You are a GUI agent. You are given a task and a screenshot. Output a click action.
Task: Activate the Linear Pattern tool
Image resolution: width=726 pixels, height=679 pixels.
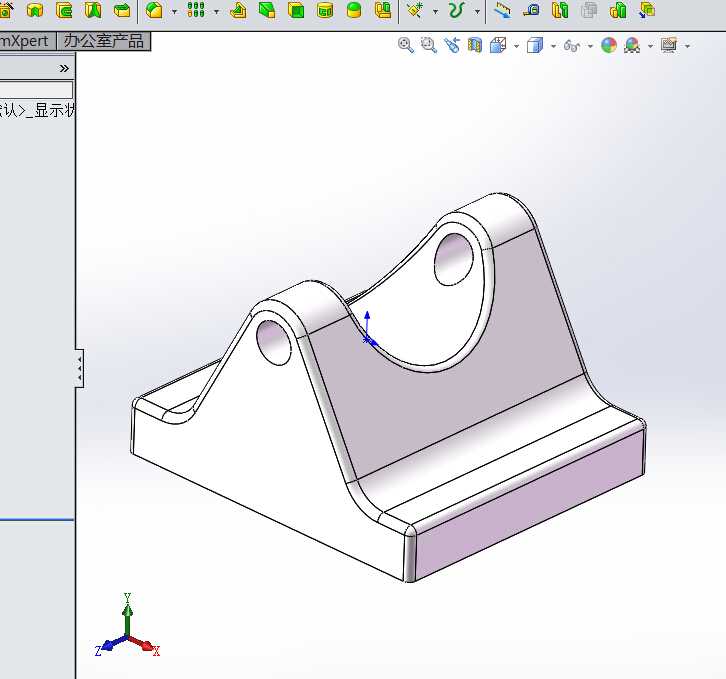tap(196, 10)
